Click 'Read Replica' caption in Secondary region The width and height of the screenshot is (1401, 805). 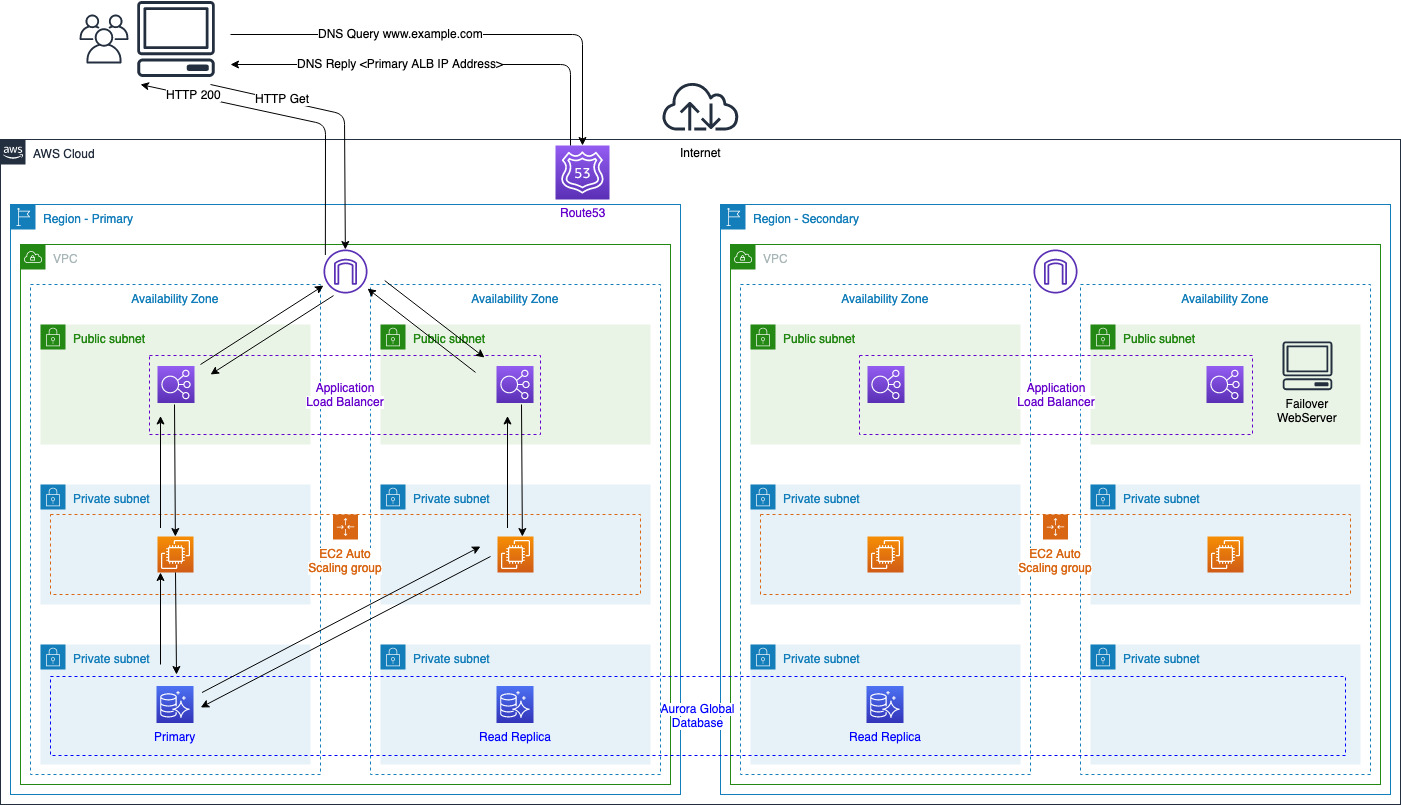point(885,737)
